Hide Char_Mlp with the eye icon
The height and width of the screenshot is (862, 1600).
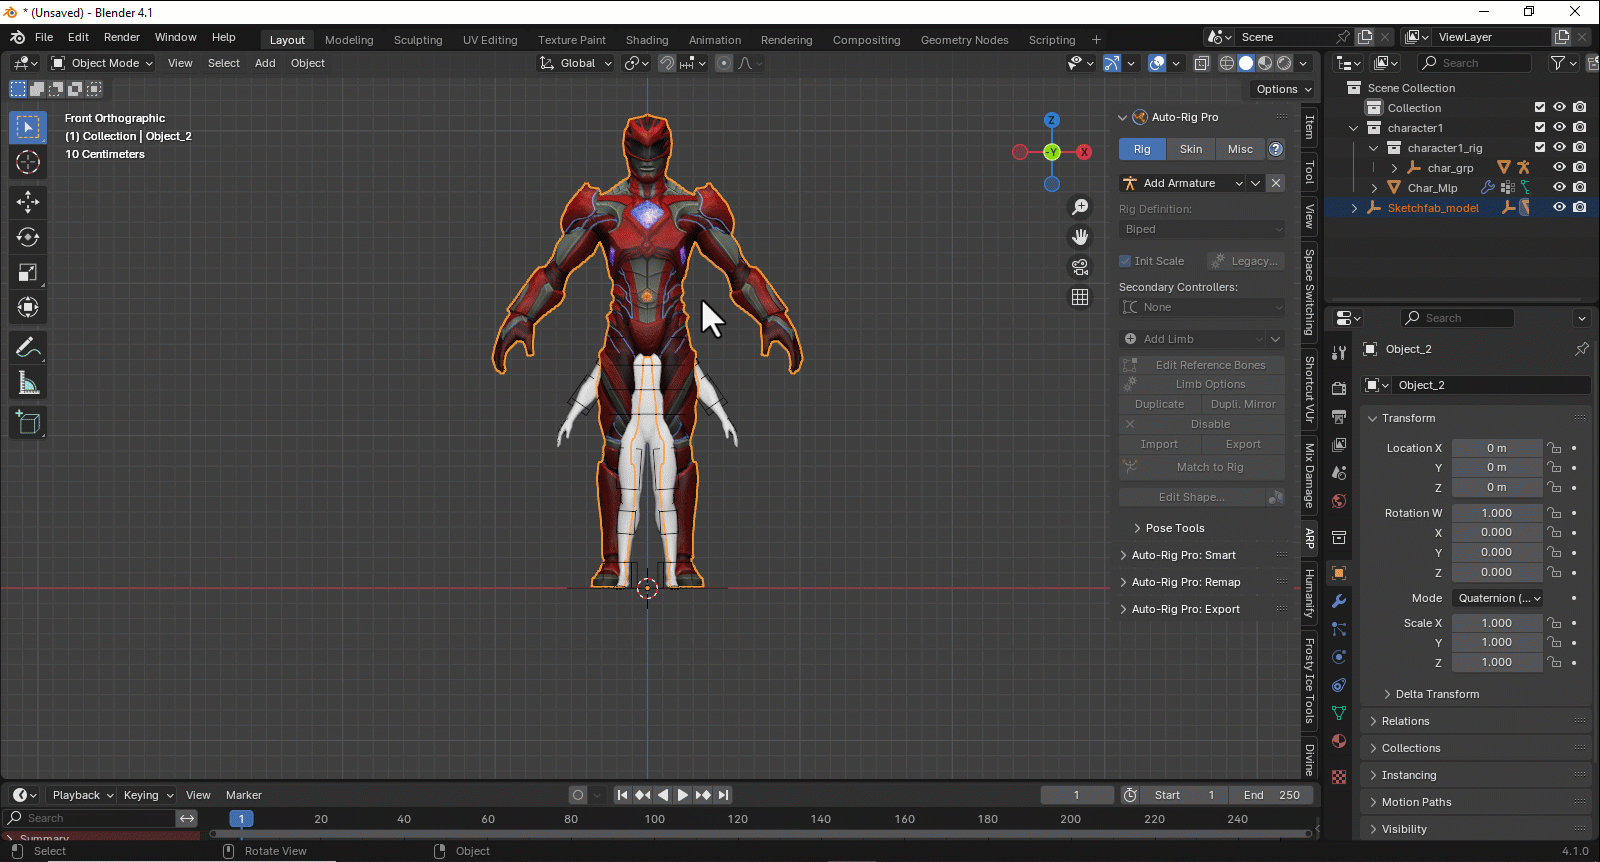(x=1559, y=187)
